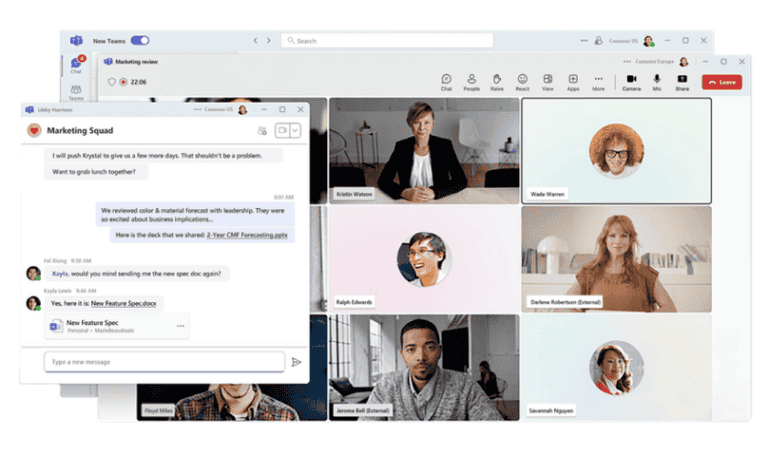This screenshot has height=475, width=768.
Task: Click the red Leave button
Action: pyautogui.click(x=721, y=82)
